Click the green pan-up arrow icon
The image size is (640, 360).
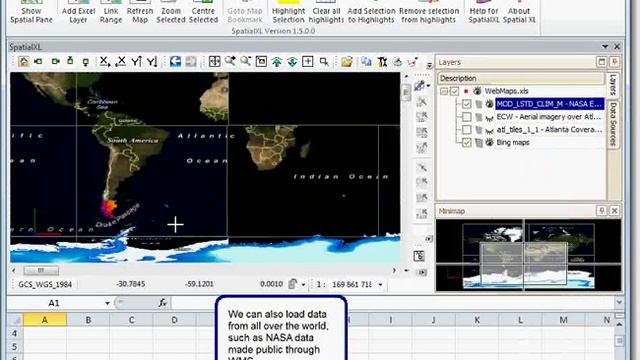[70, 61]
